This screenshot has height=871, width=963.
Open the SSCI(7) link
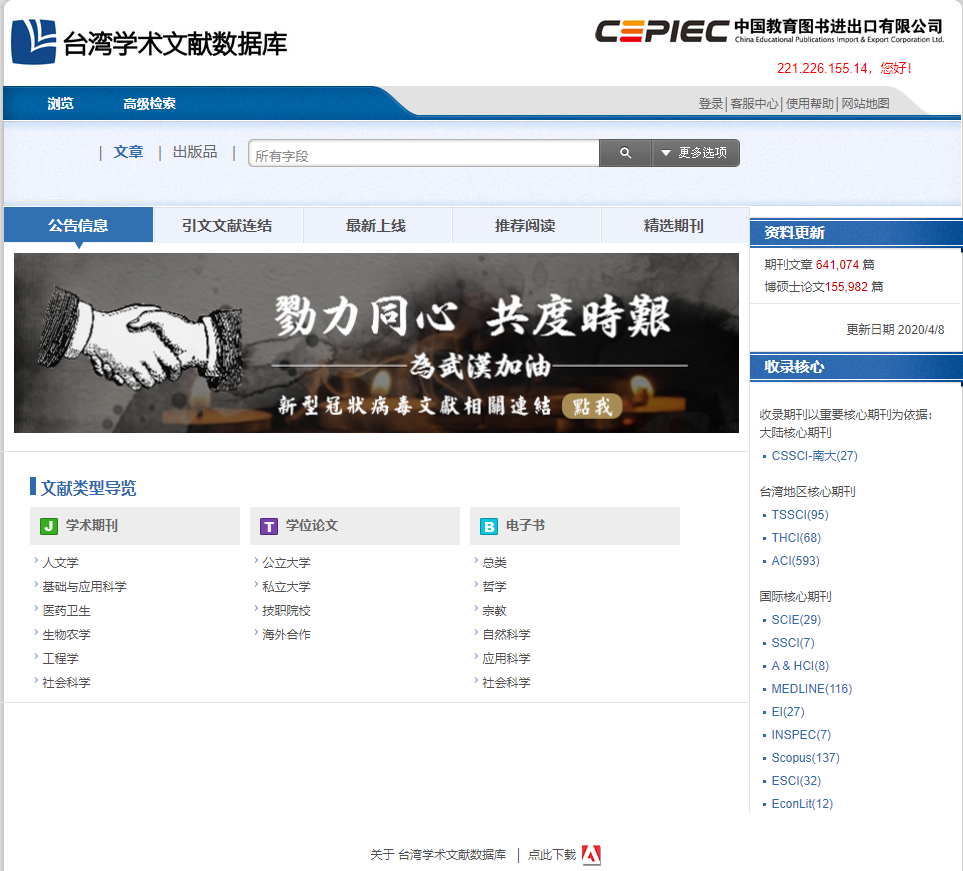(793, 643)
